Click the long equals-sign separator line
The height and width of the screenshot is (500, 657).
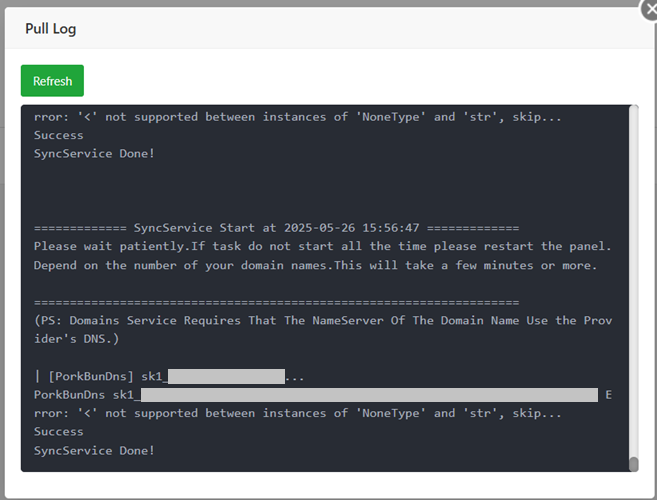pos(276,302)
